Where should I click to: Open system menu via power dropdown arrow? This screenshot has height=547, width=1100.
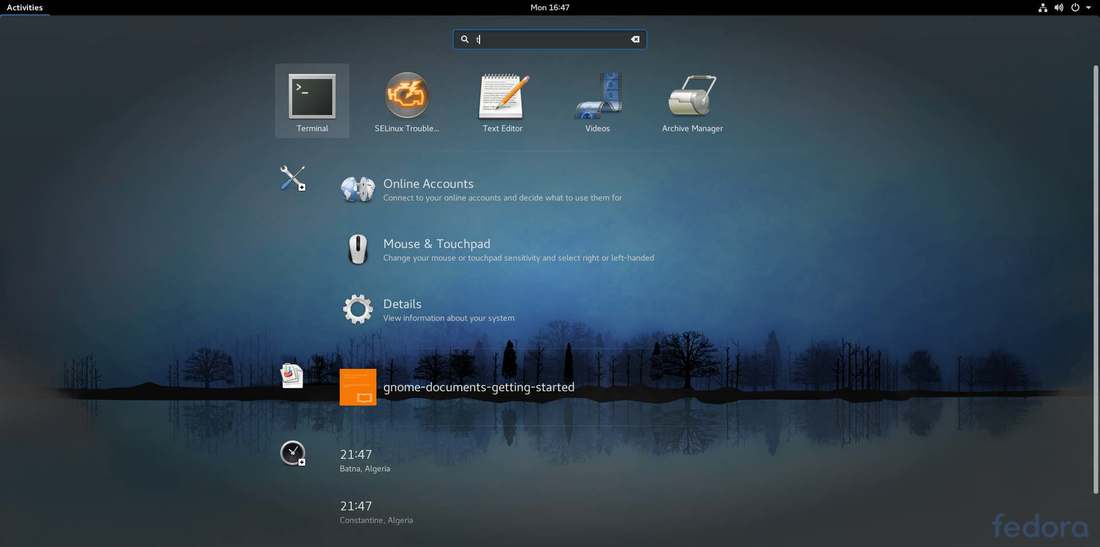tap(1090, 8)
